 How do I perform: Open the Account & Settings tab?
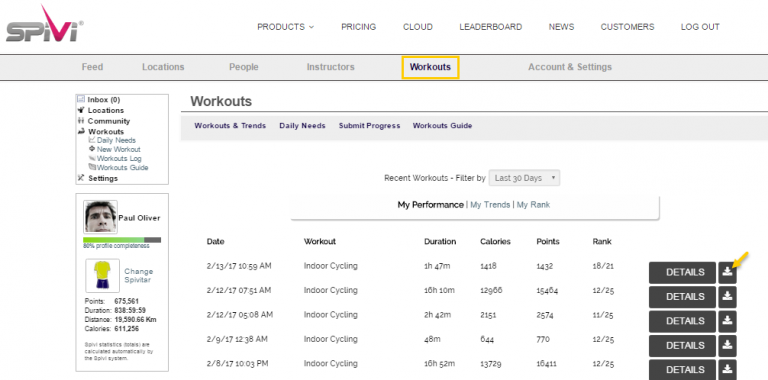570,67
